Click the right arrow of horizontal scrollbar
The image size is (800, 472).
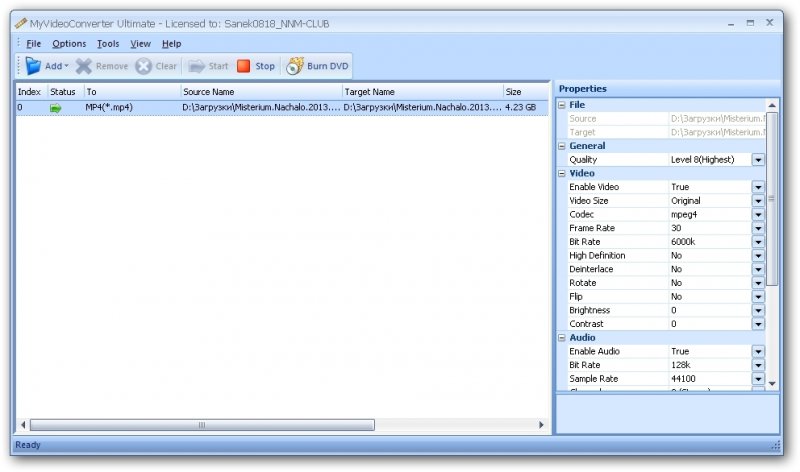(541, 425)
